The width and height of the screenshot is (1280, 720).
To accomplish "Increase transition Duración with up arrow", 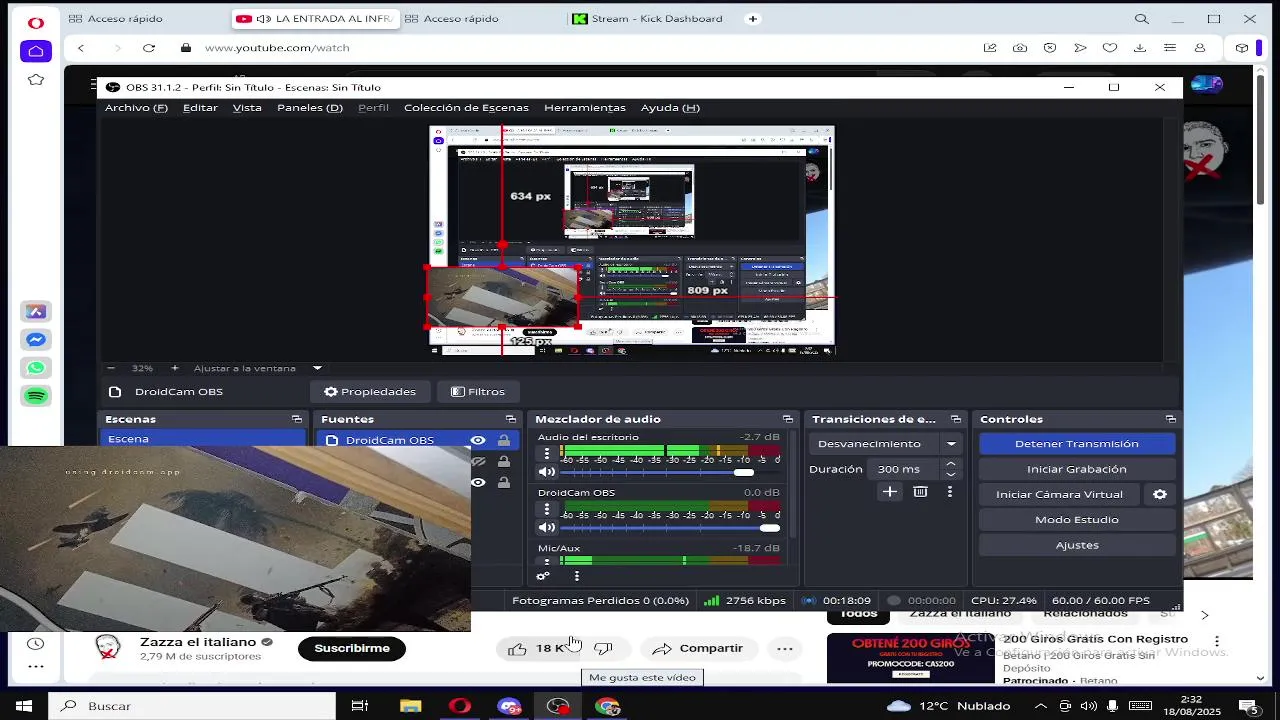I will (951, 464).
